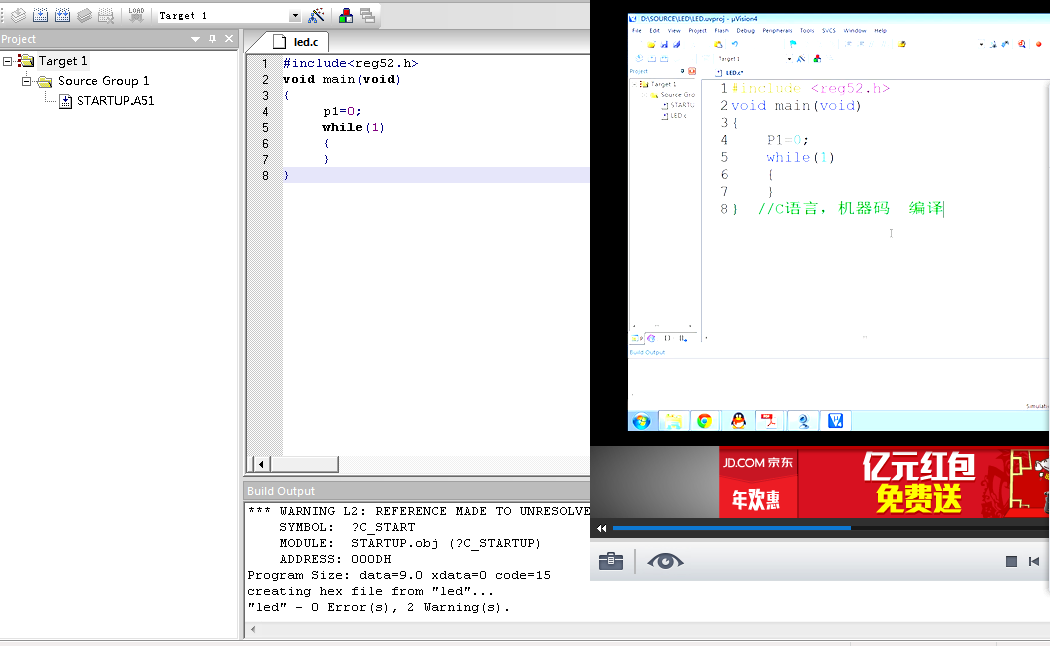Stop video playback with the square button
The image size is (1050, 646).
[1011, 562]
